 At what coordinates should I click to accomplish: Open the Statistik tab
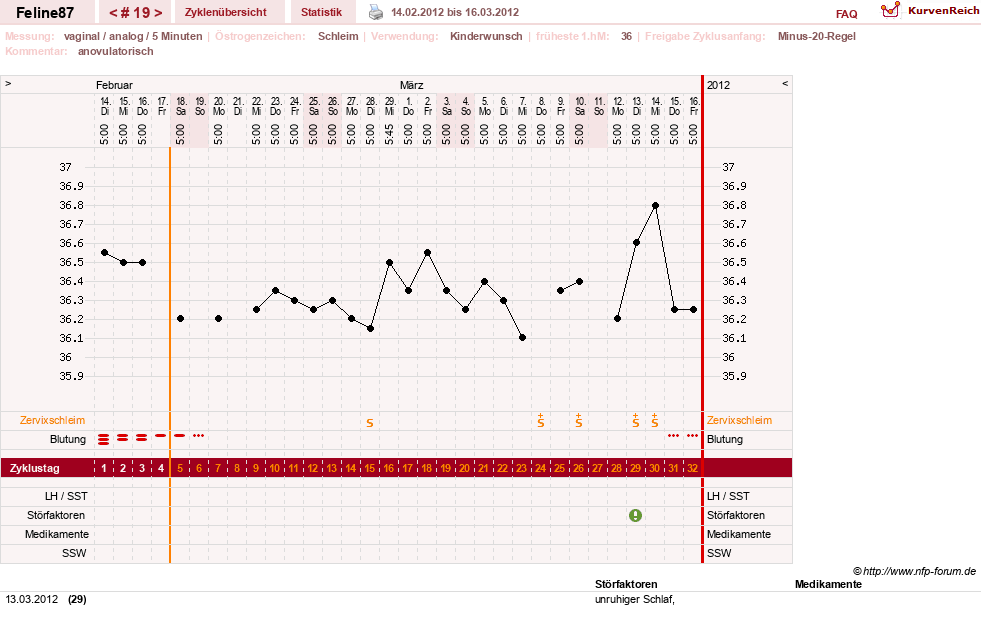point(322,12)
